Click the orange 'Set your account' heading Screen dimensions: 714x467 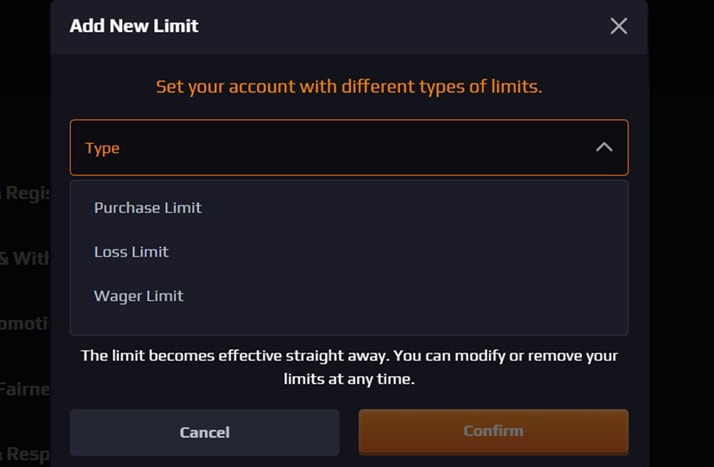click(349, 86)
